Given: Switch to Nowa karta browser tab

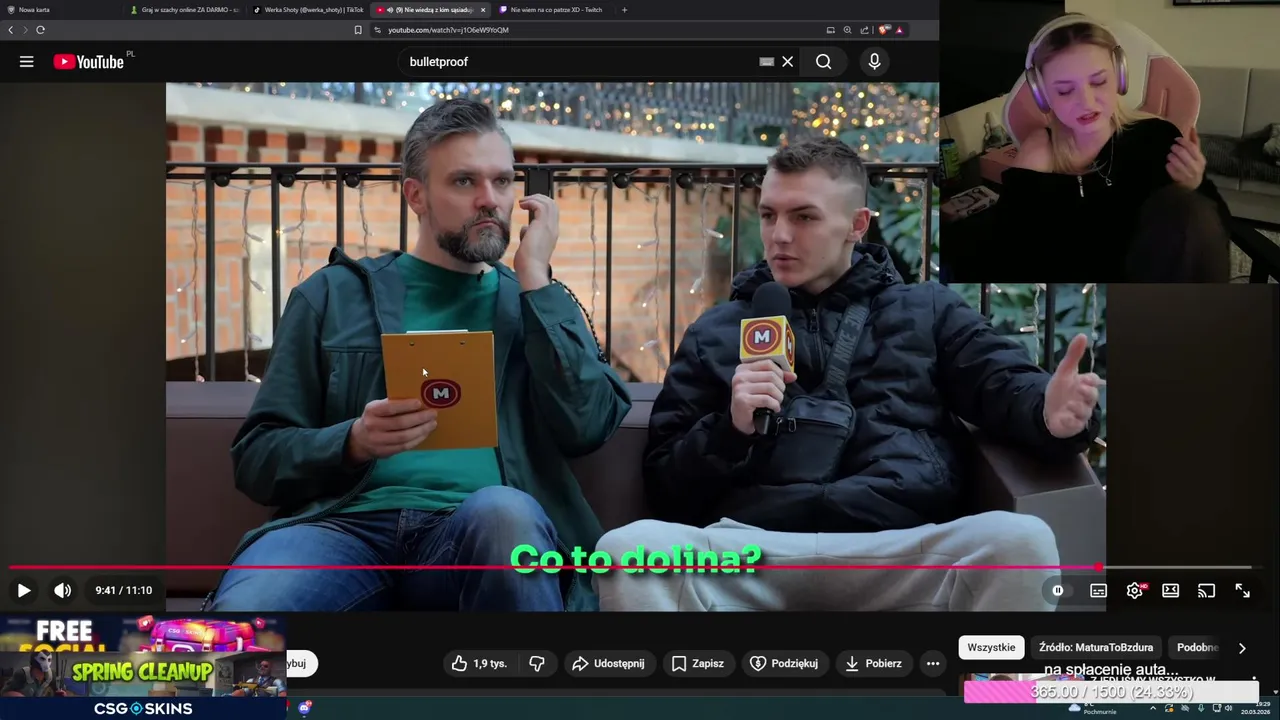Looking at the screenshot, I should 60,9.
